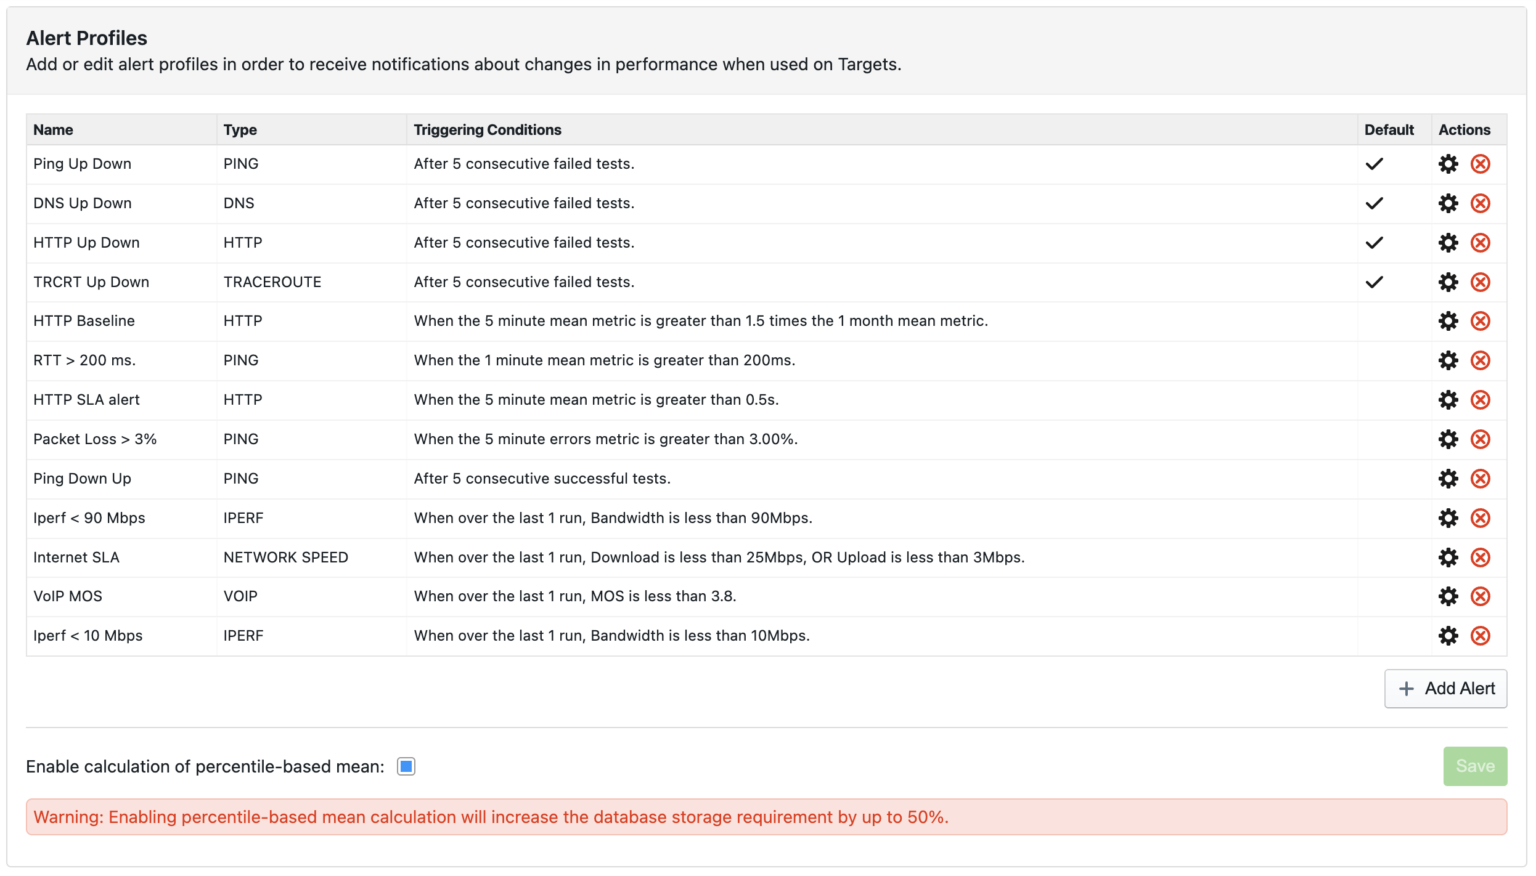Edit DNS Up Down via gear icon
Screen dimensions: 1536x876
pos(1448,203)
